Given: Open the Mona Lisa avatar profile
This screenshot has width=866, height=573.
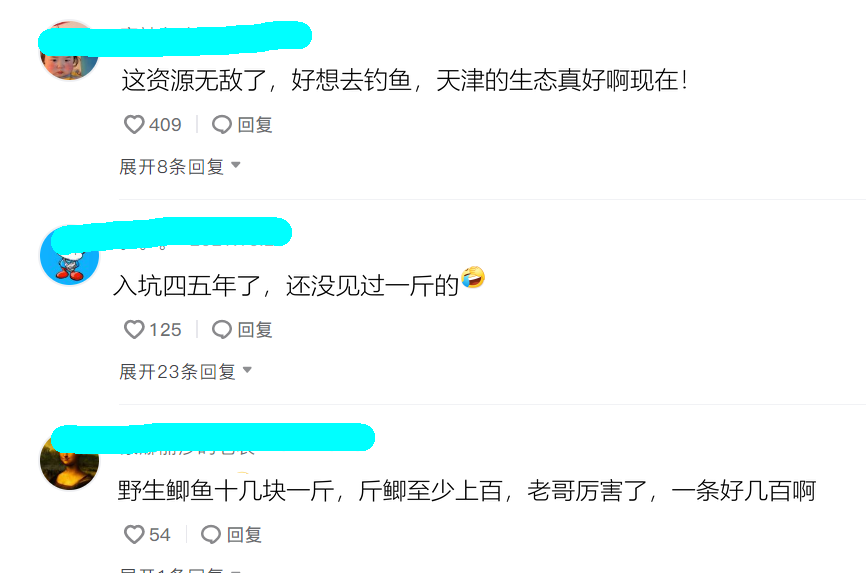Looking at the screenshot, I should click(69, 461).
